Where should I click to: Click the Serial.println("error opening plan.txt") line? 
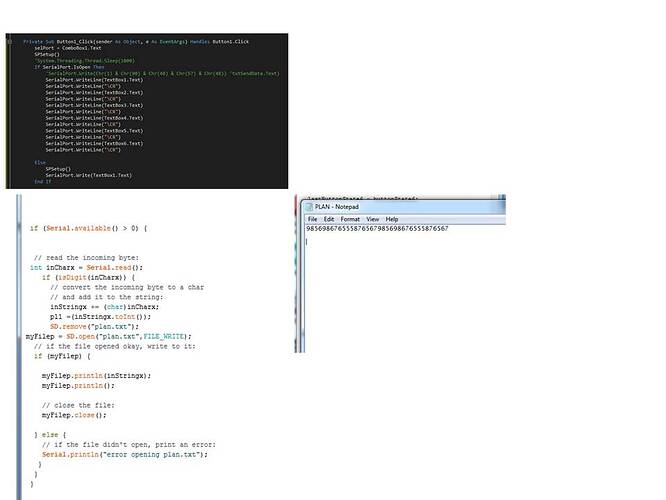coord(125,455)
